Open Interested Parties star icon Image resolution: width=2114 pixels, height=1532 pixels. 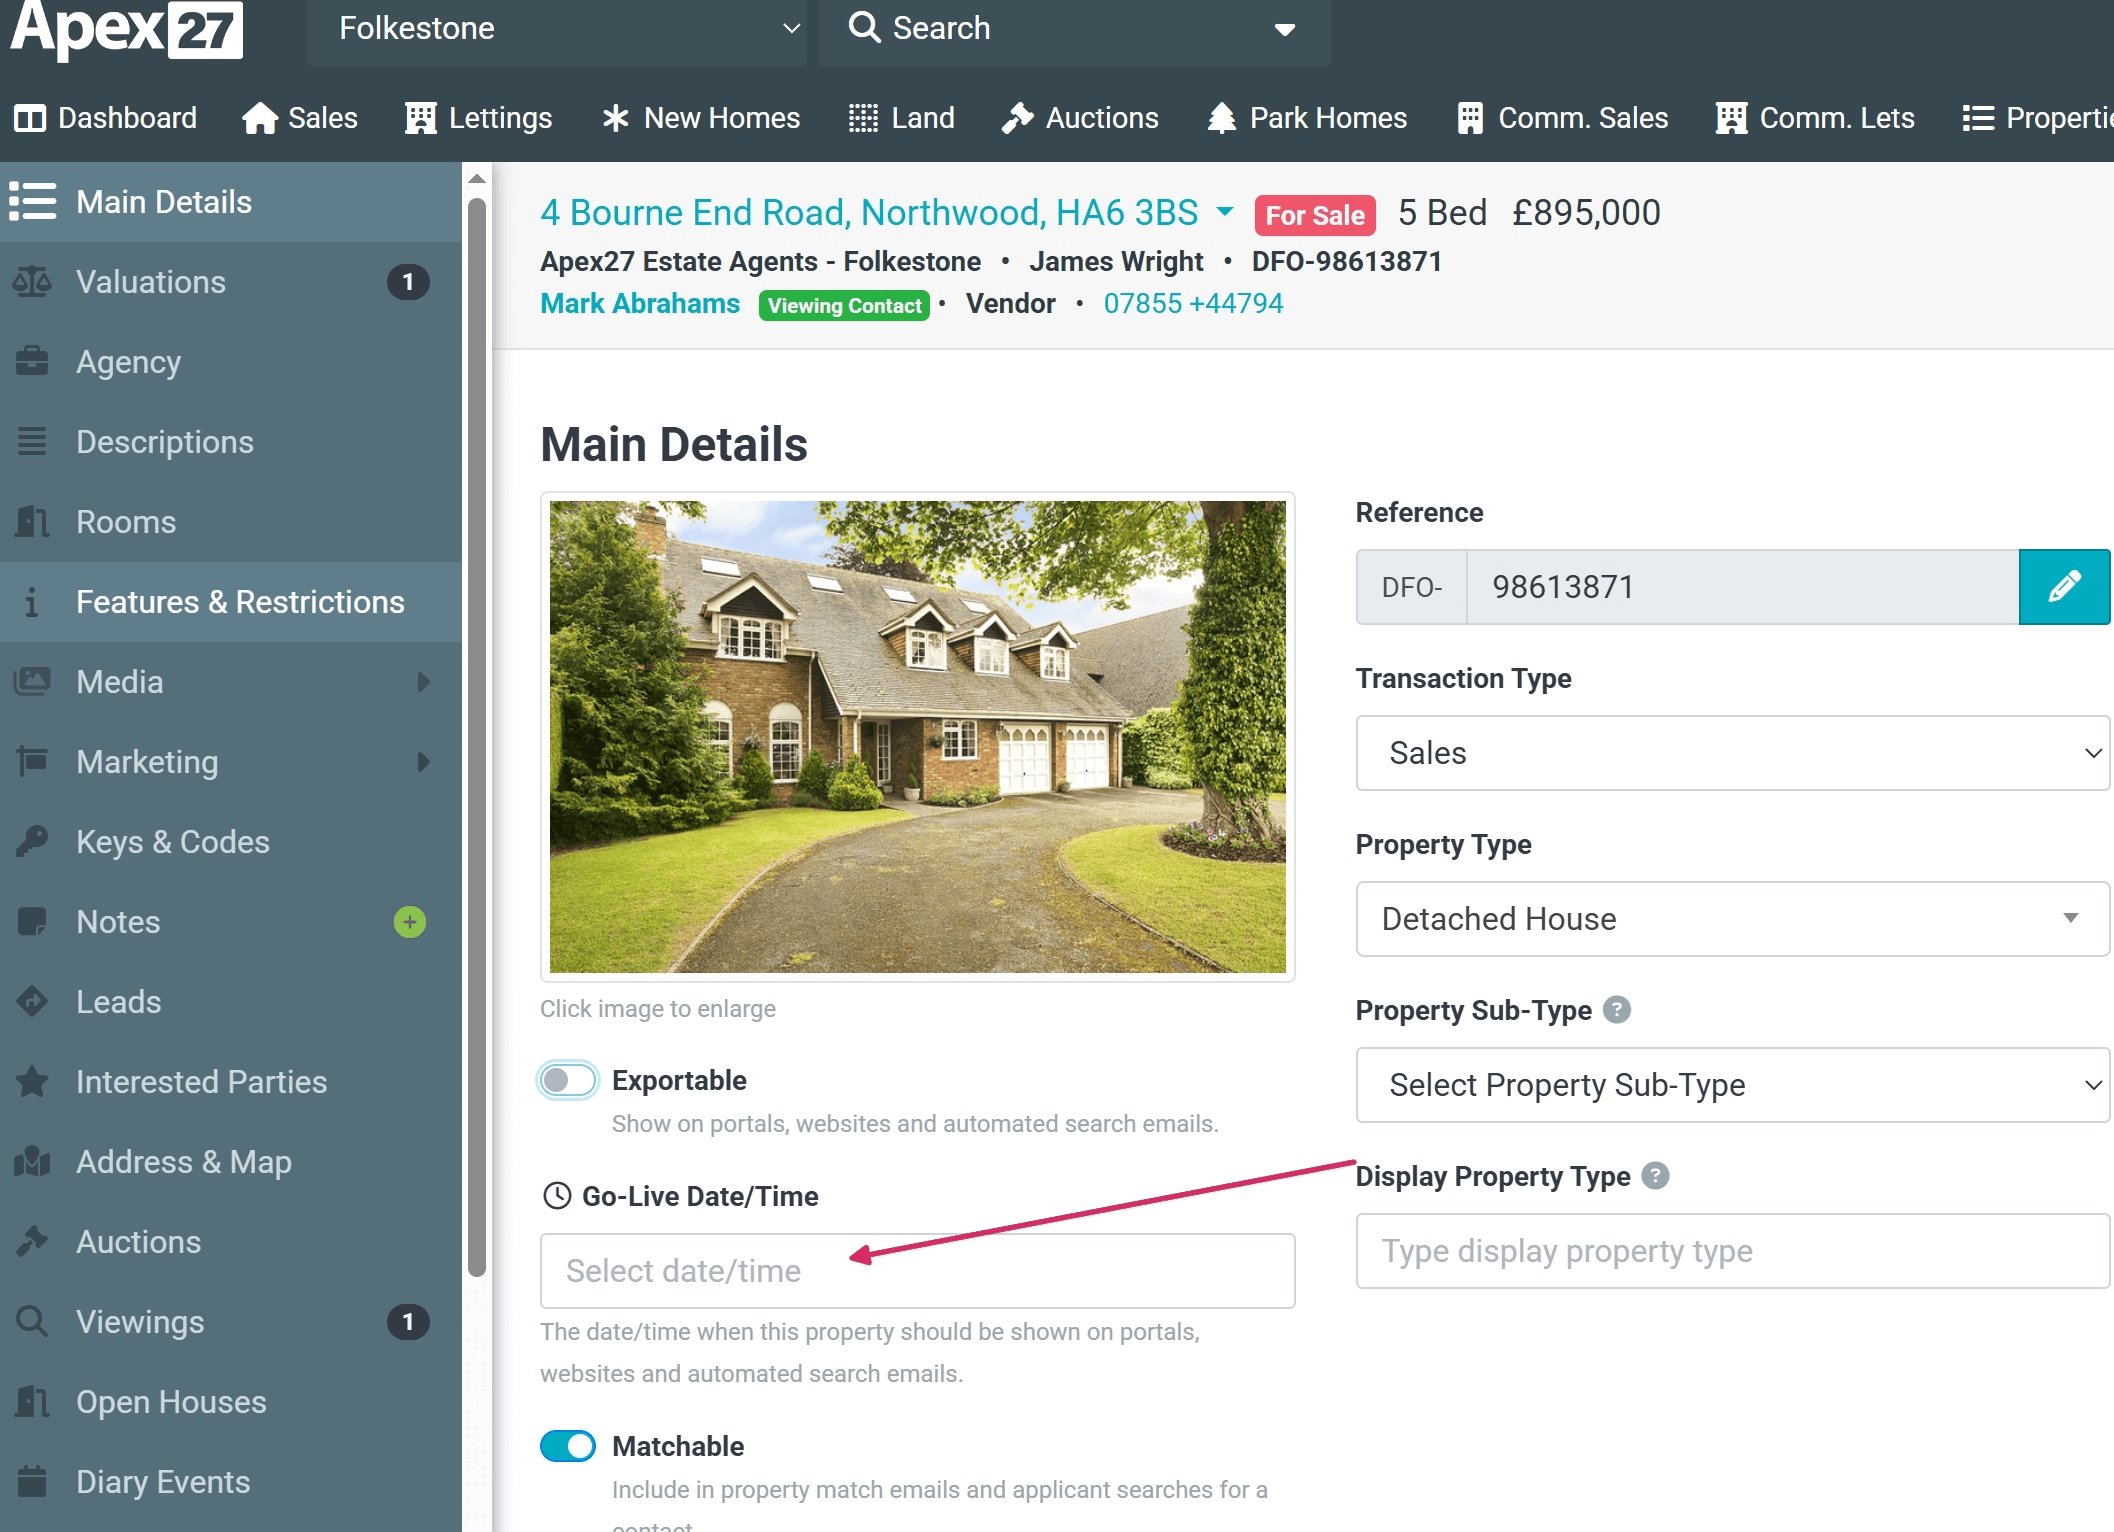pos(32,1082)
